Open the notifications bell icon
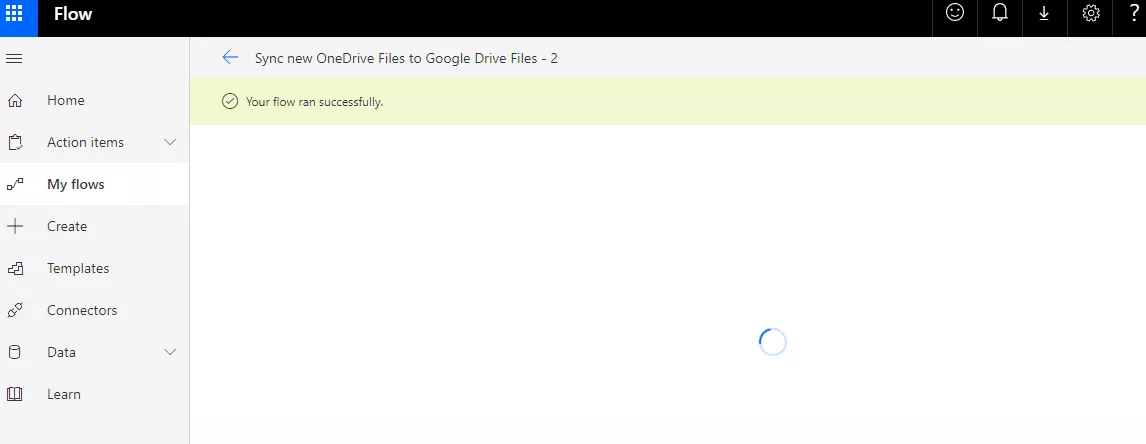This screenshot has height=444, width=1146. click(1000, 13)
